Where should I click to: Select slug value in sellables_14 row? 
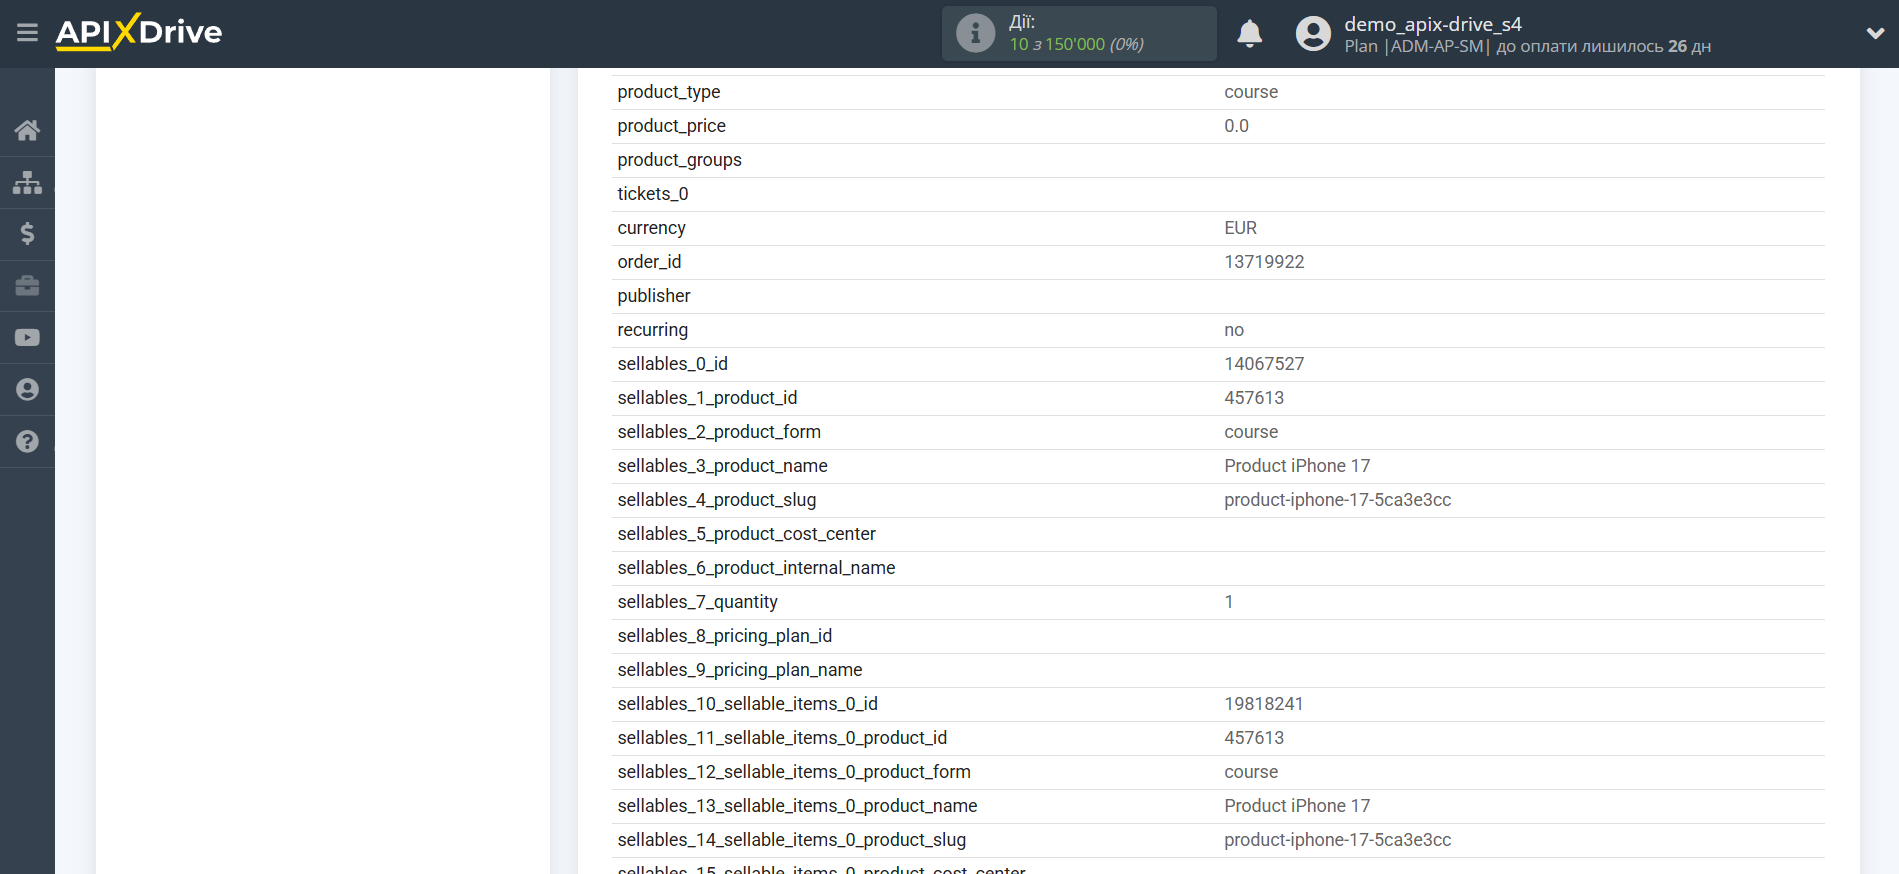point(1337,840)
